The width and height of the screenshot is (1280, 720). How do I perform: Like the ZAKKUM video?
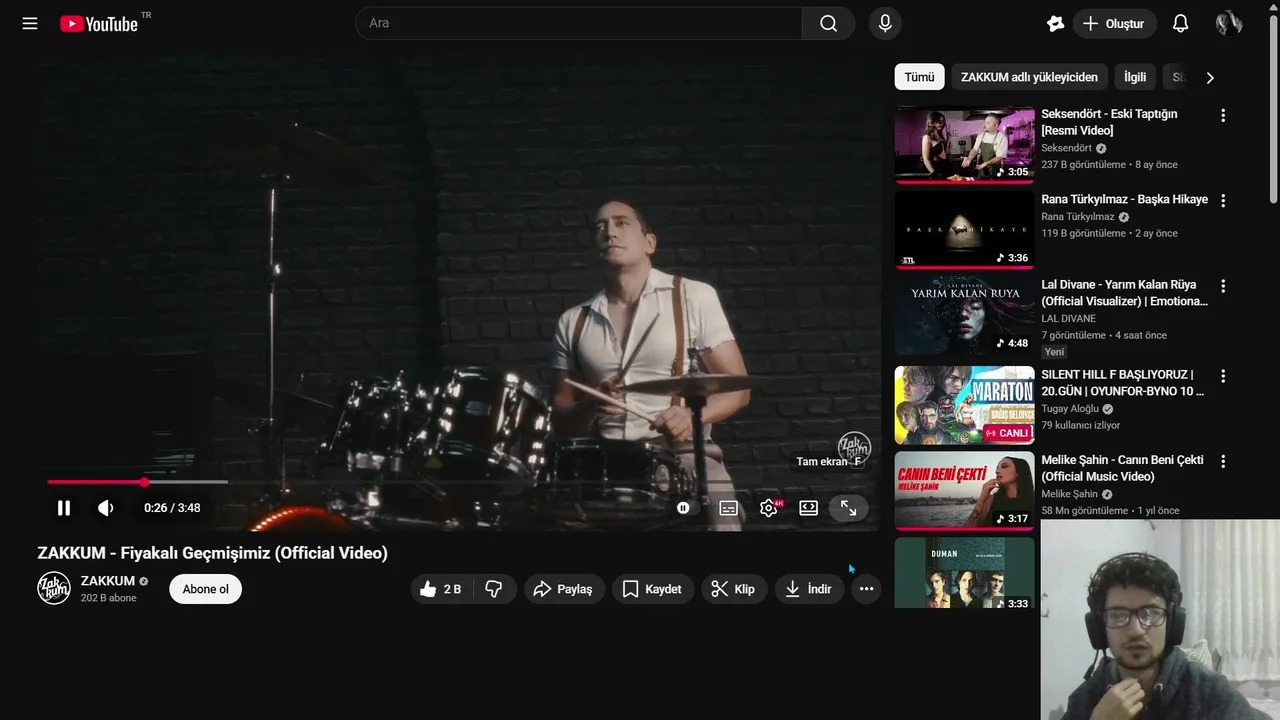click(x=441, y=589)
